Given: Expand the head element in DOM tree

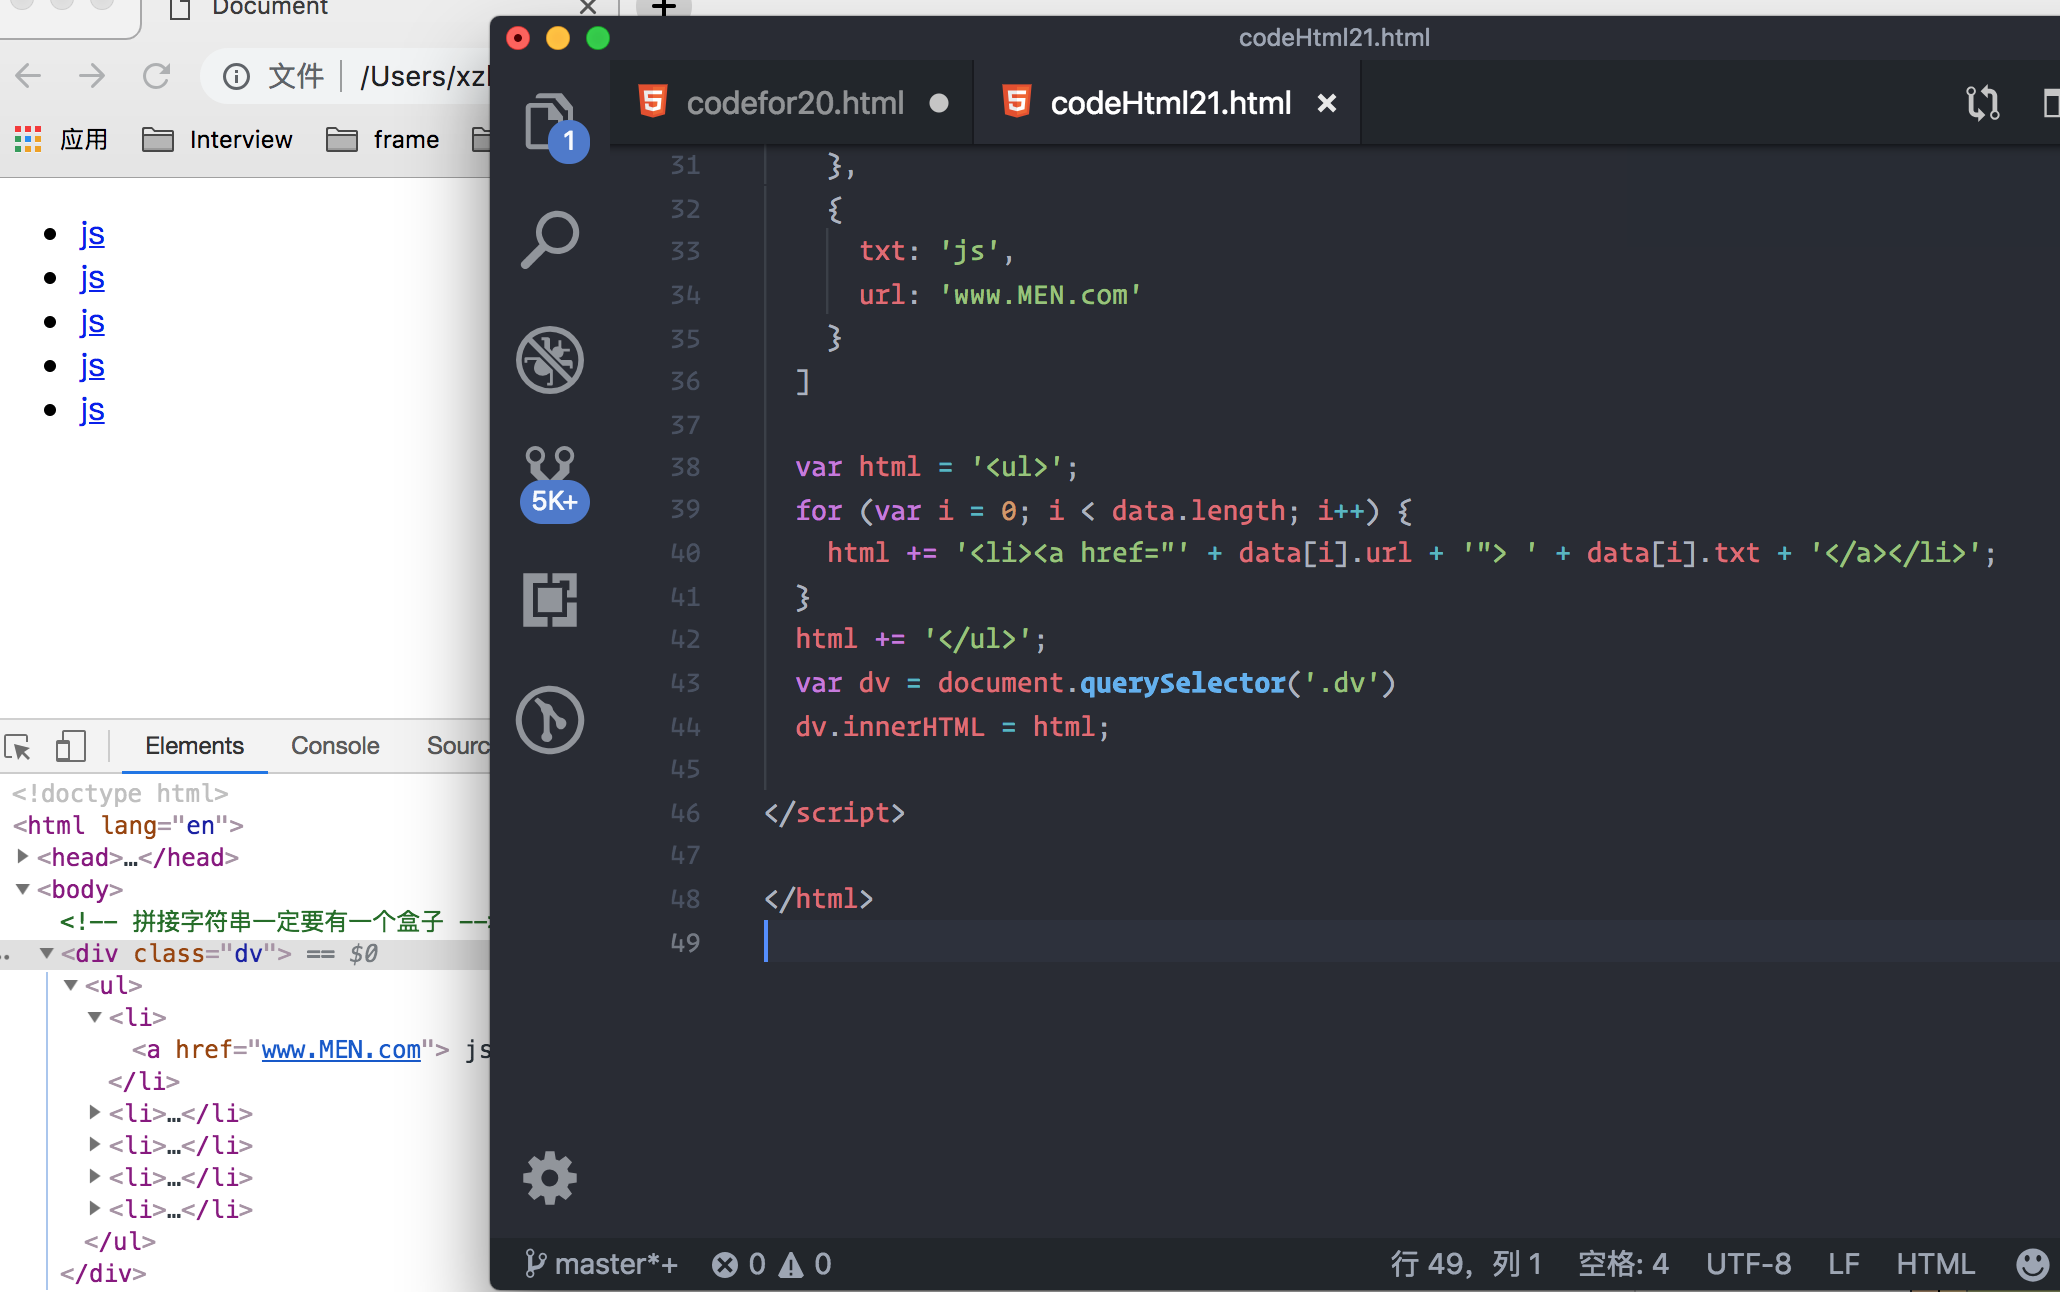Looking at the screenshot, I should 23,857.
